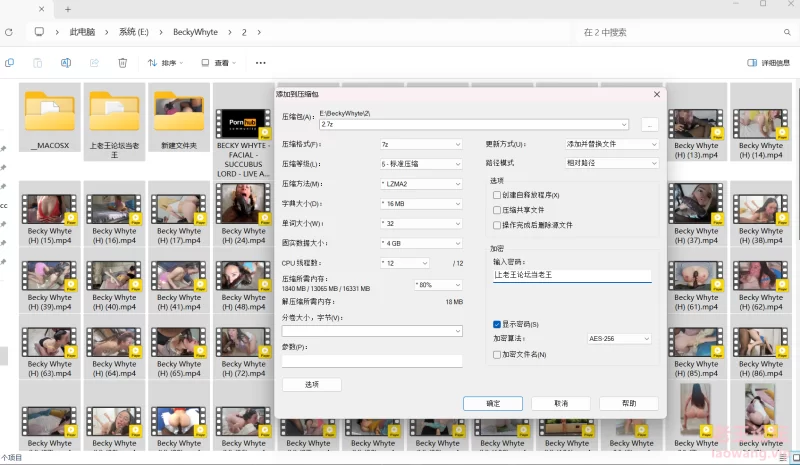Click the BeckyWhyte breadcrumb in the address bar
800x465 pixels.
click(x=195, y=32)
